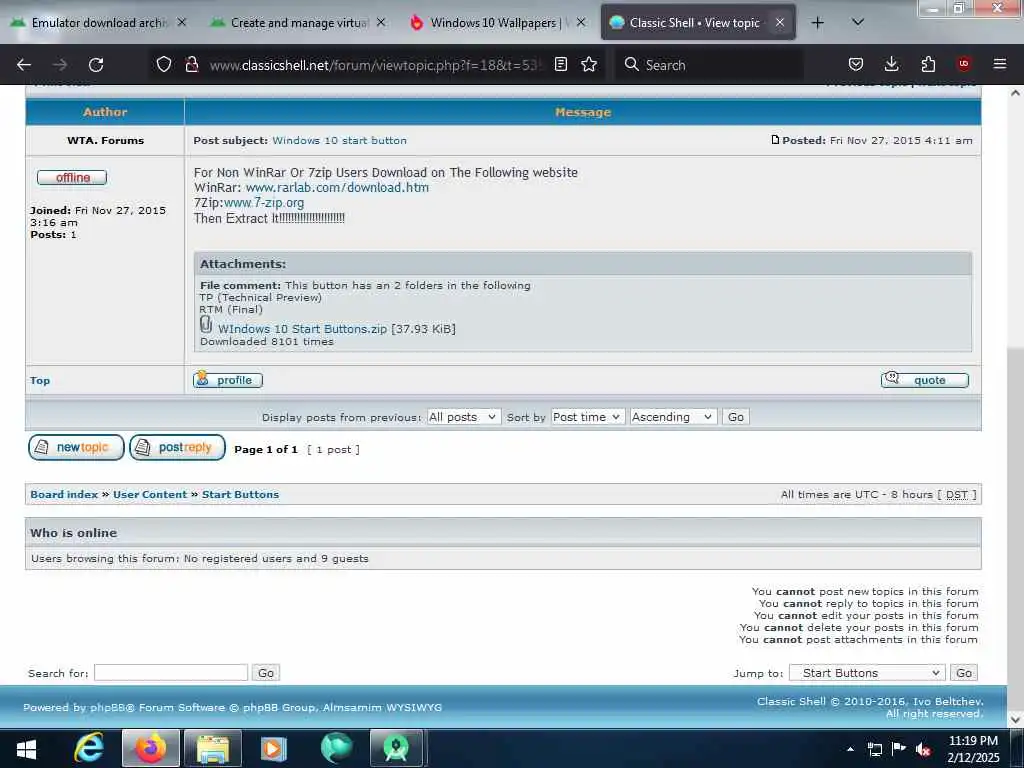List all tabs with the chevron
The image size is (1024, 768).
pos(858,22)
